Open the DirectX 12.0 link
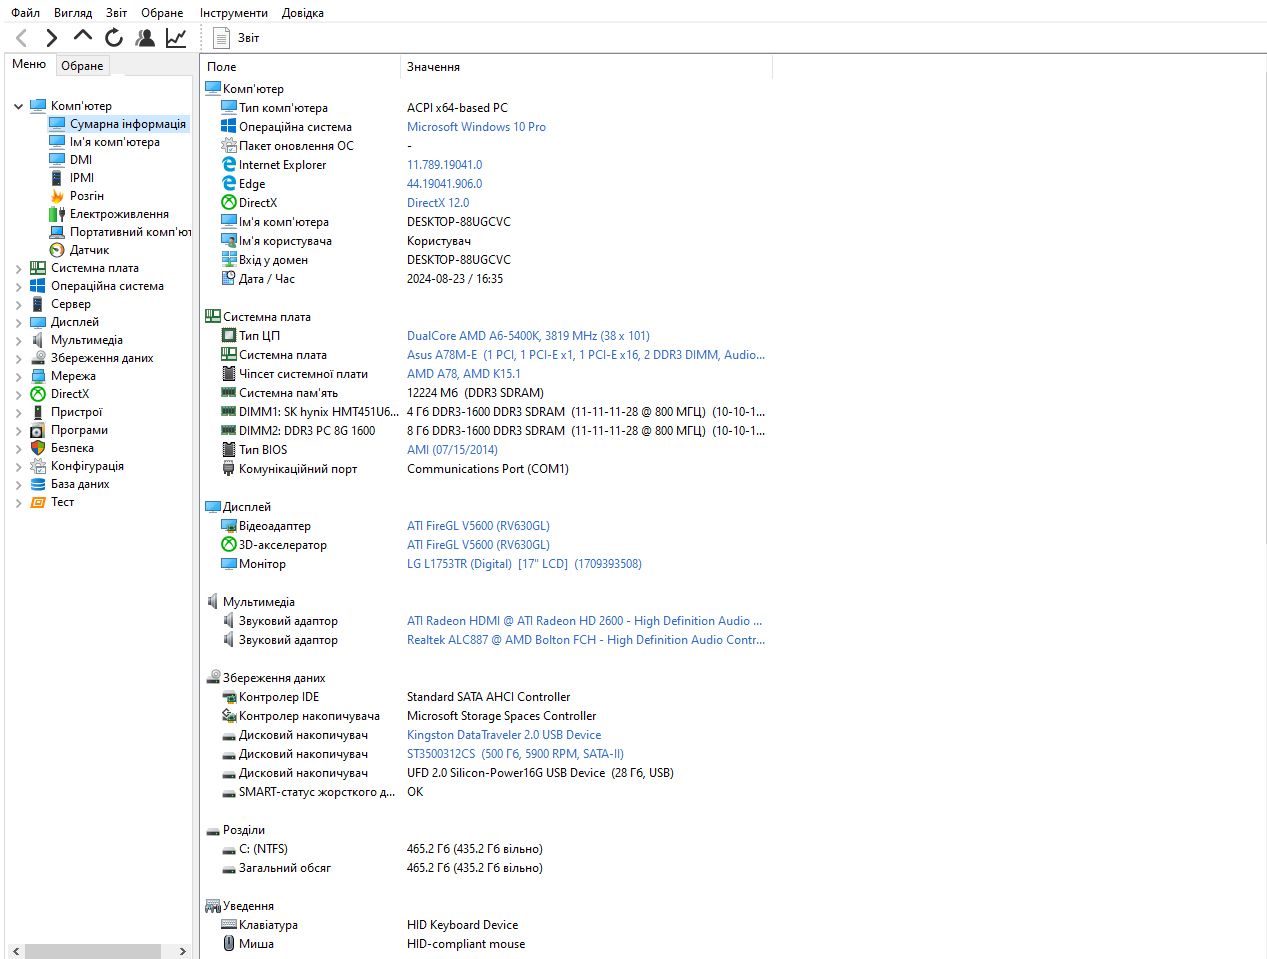Image resolution: width=1267 pixels, height=959 pixels. coord(438,203)
